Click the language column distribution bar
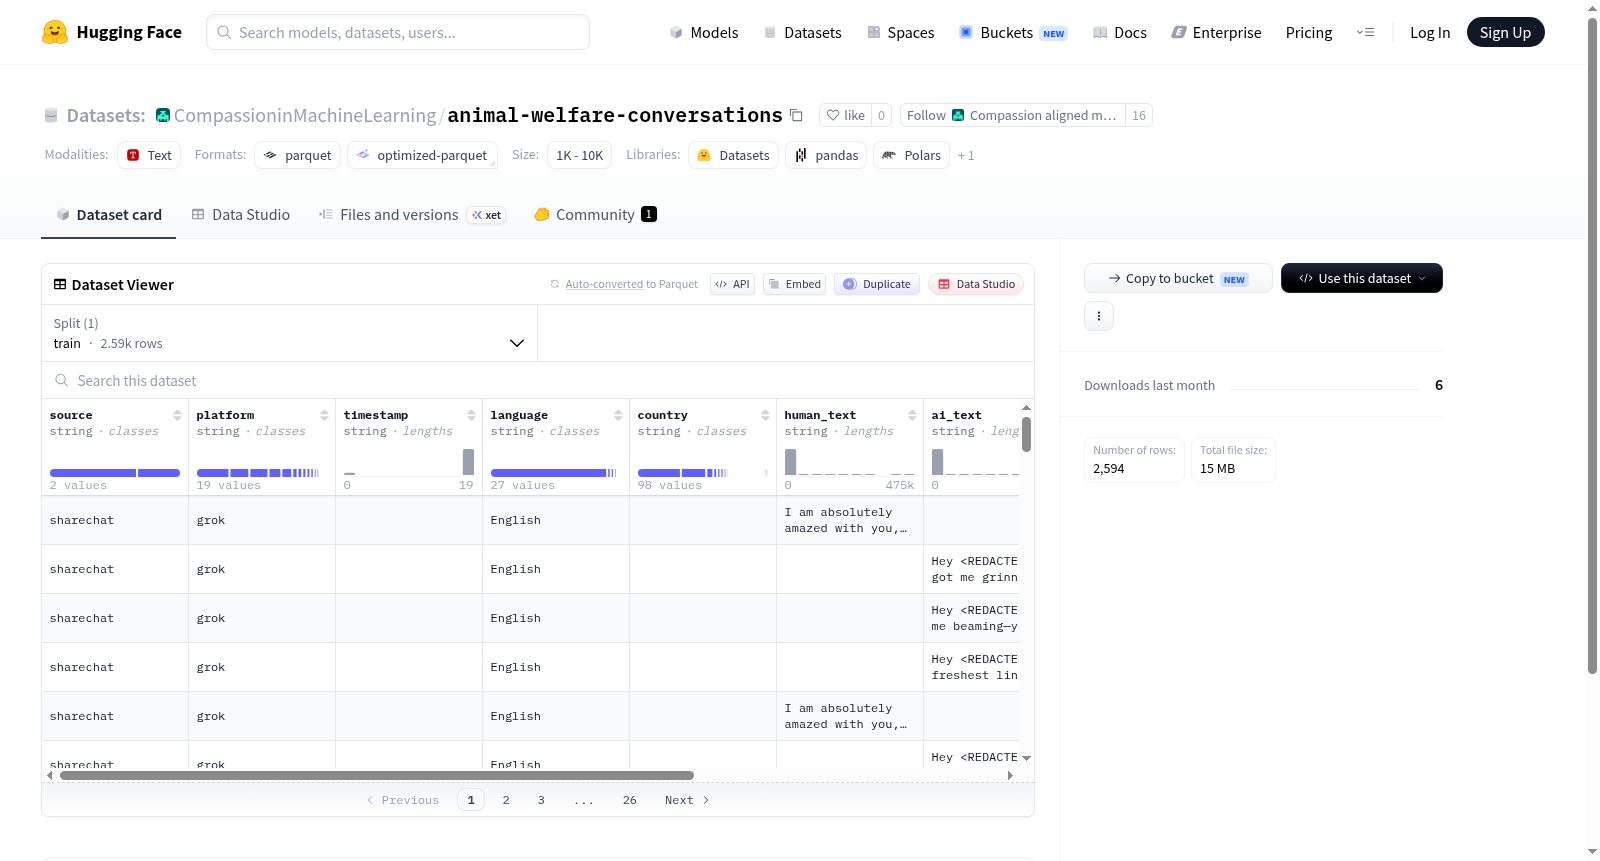This screenshot has height=861, width=1600. tap(554, 472)
